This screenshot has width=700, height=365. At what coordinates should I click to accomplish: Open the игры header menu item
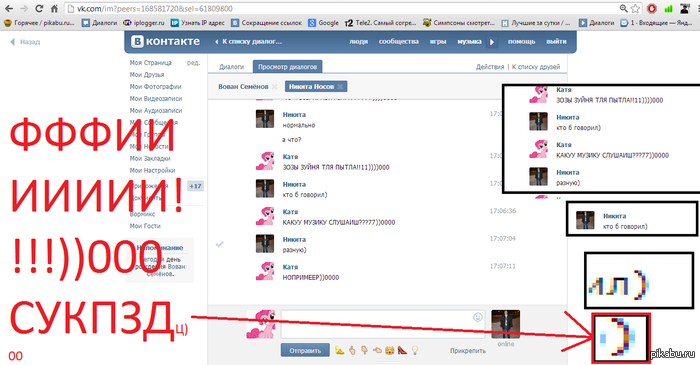[x=438, y=41]
